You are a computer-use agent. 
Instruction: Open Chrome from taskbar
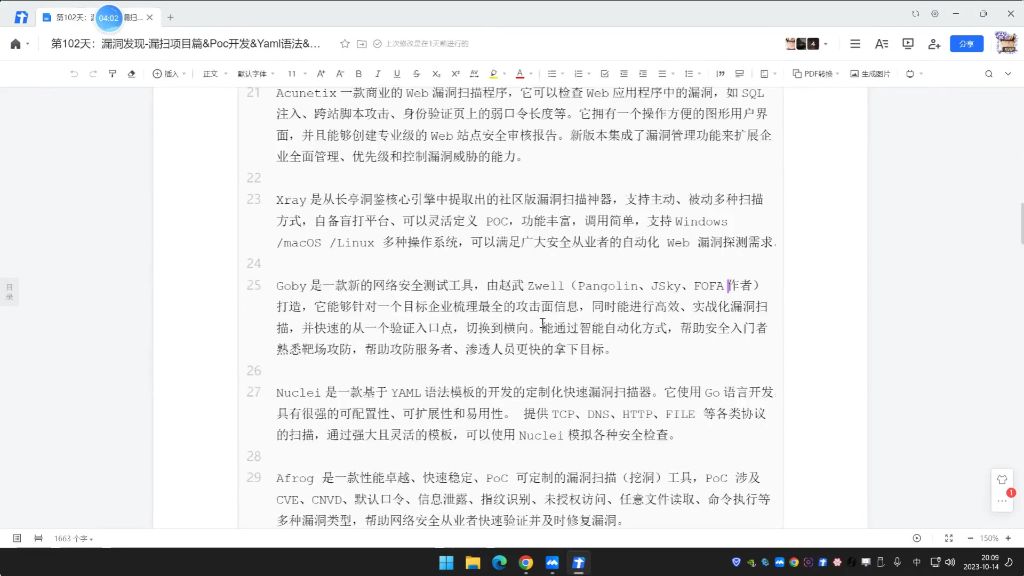point(526,562)
